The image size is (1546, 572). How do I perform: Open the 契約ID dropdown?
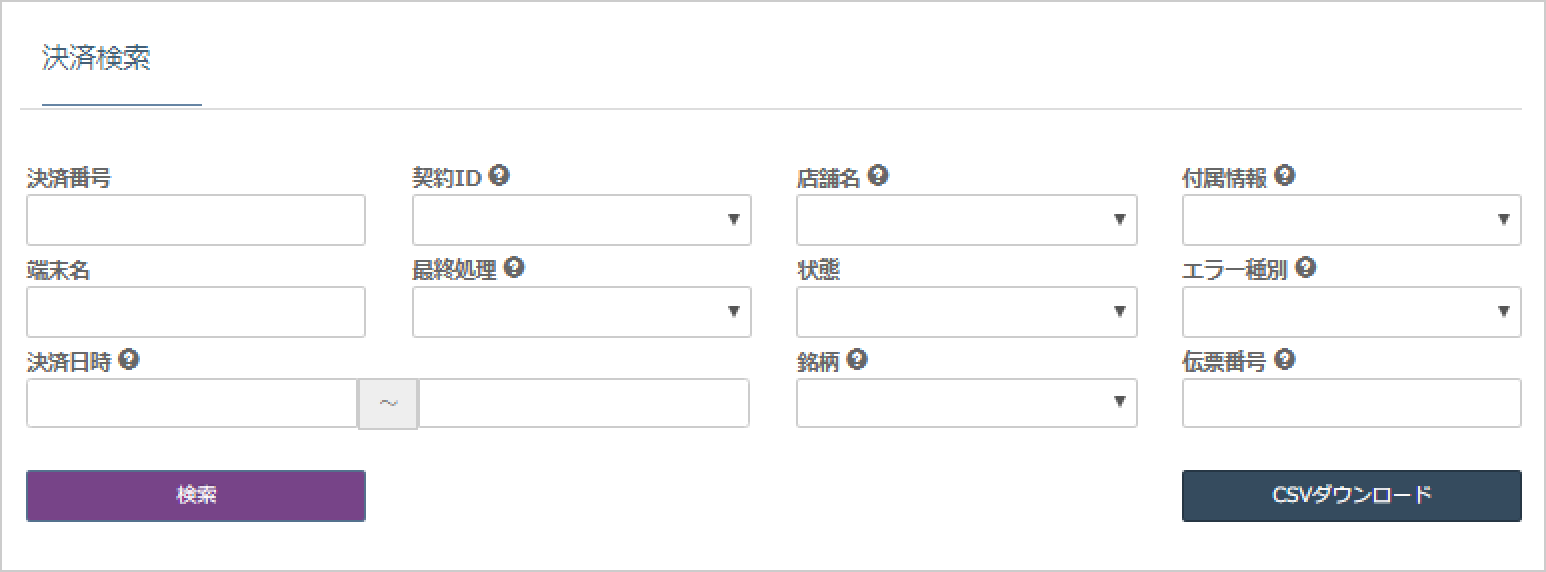click(x=581, y=220)
